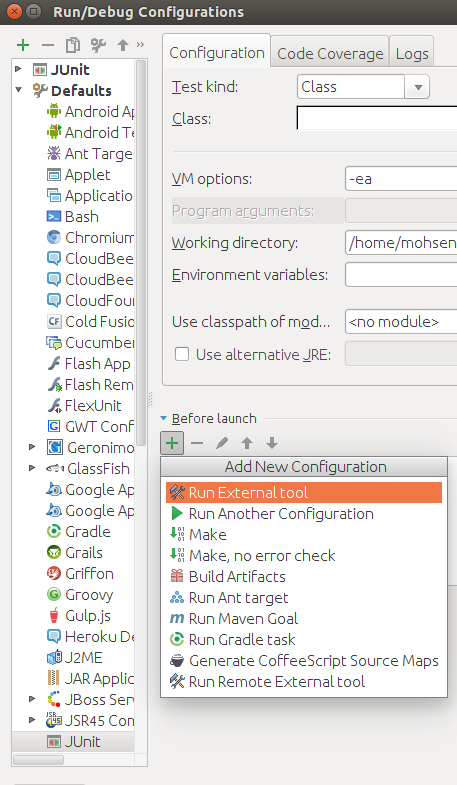
Task: Select Gradle default item
Action: 79,531
